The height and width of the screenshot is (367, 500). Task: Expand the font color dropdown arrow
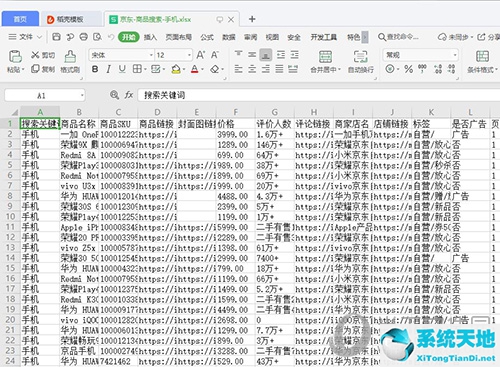pyautogui.click(x=202, y=70)
